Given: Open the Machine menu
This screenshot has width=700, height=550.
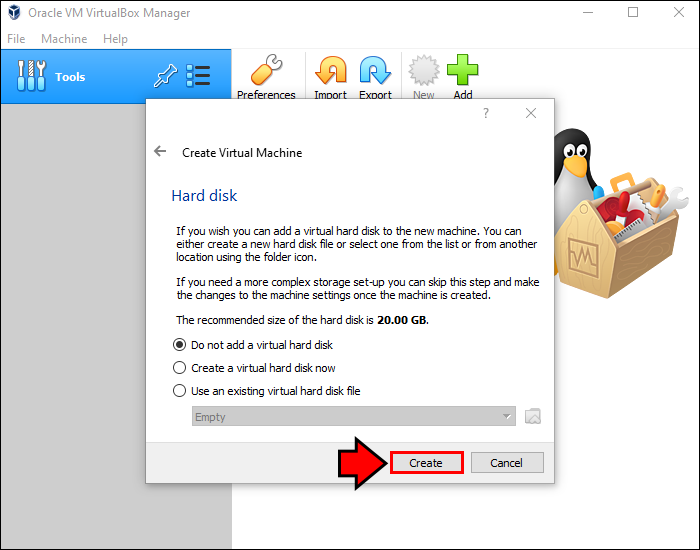Looking at the screenshot, I should 64,39.
